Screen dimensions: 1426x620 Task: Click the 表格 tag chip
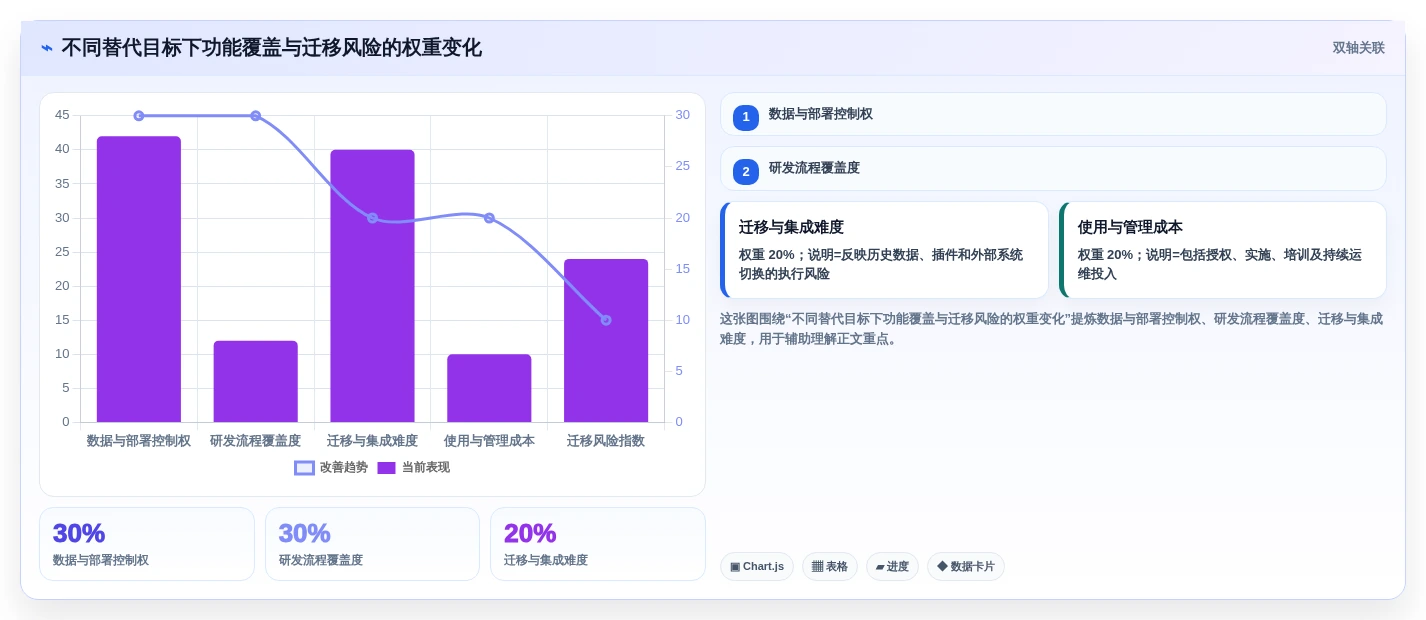(x=830, y=567)
